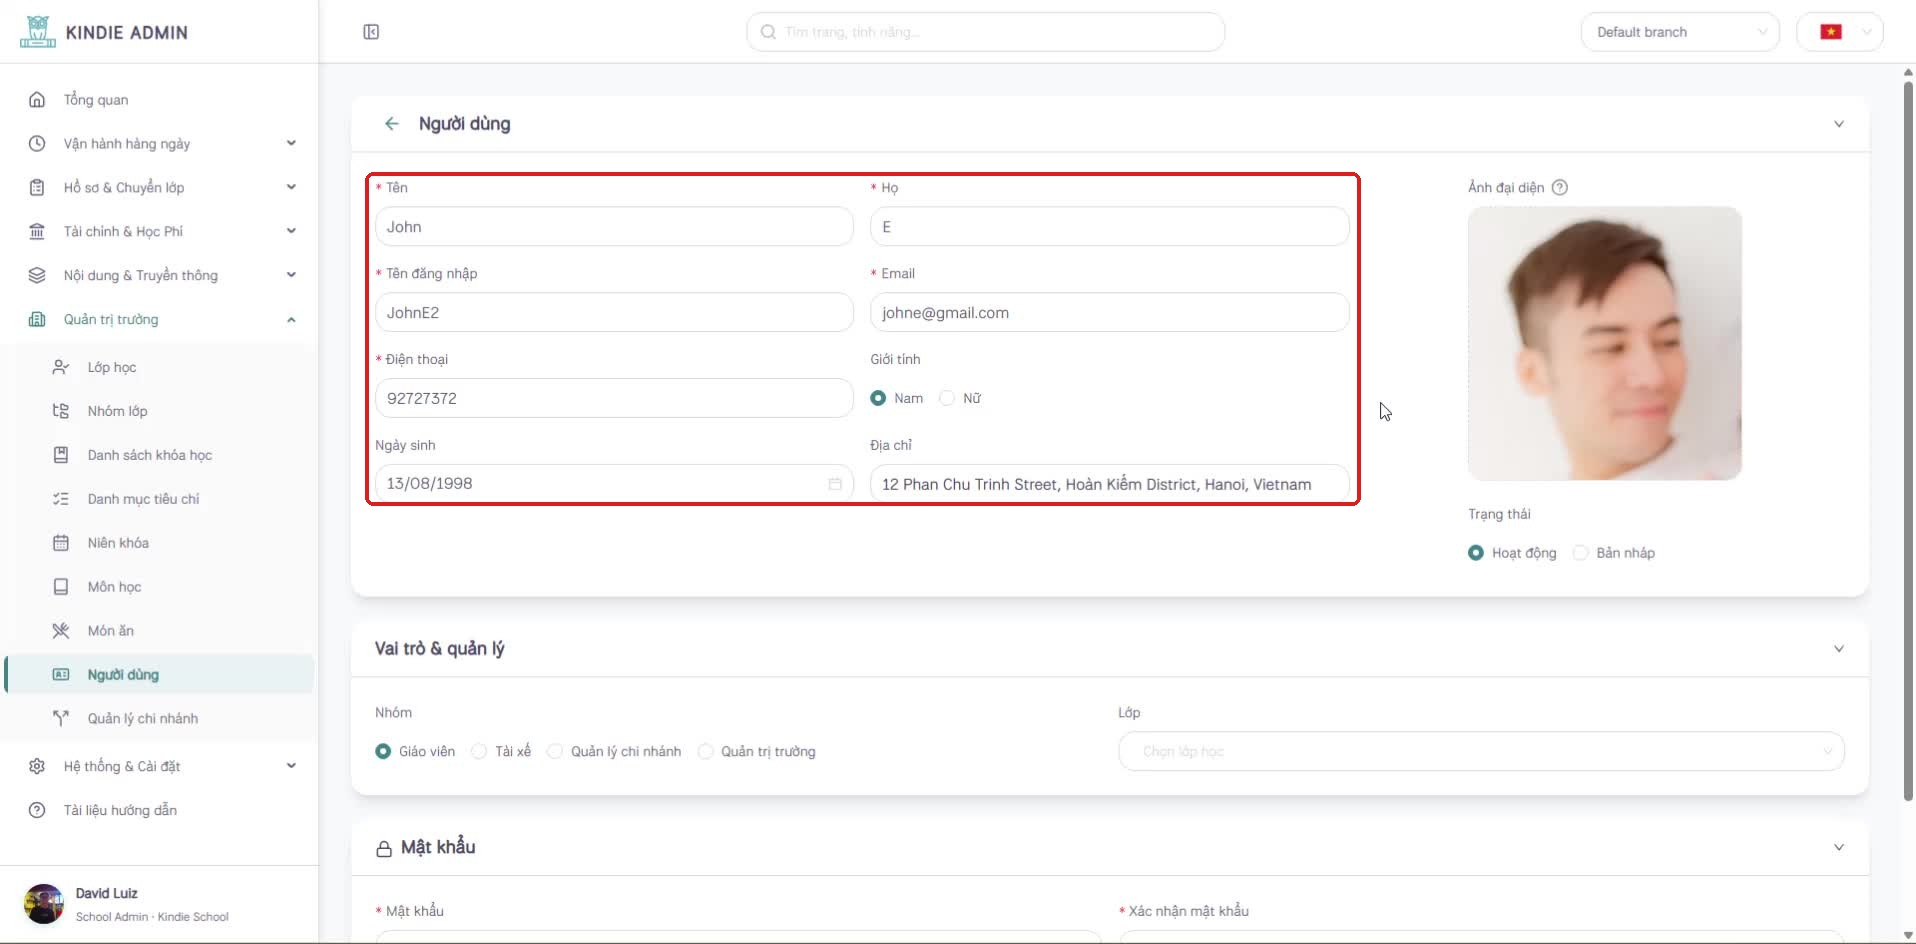
Task: Select Nam gender radio button
Action: (x=878, y=398)
